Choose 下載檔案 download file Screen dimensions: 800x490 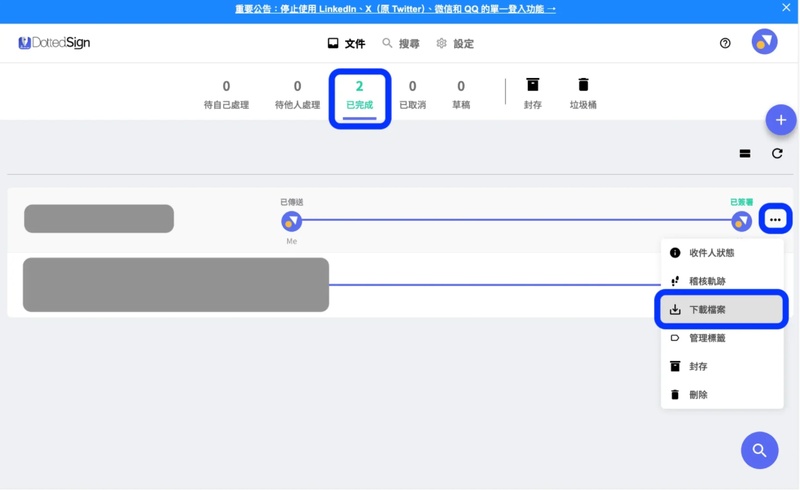coord(722,309)
